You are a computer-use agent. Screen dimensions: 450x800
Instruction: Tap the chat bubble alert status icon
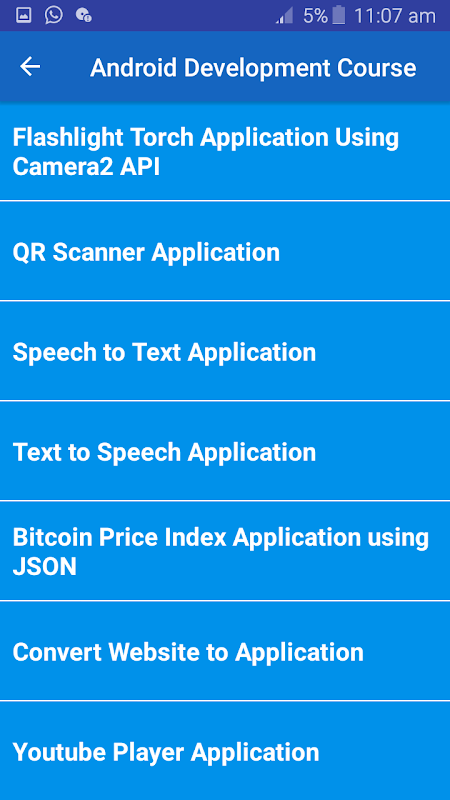point(84,15)
